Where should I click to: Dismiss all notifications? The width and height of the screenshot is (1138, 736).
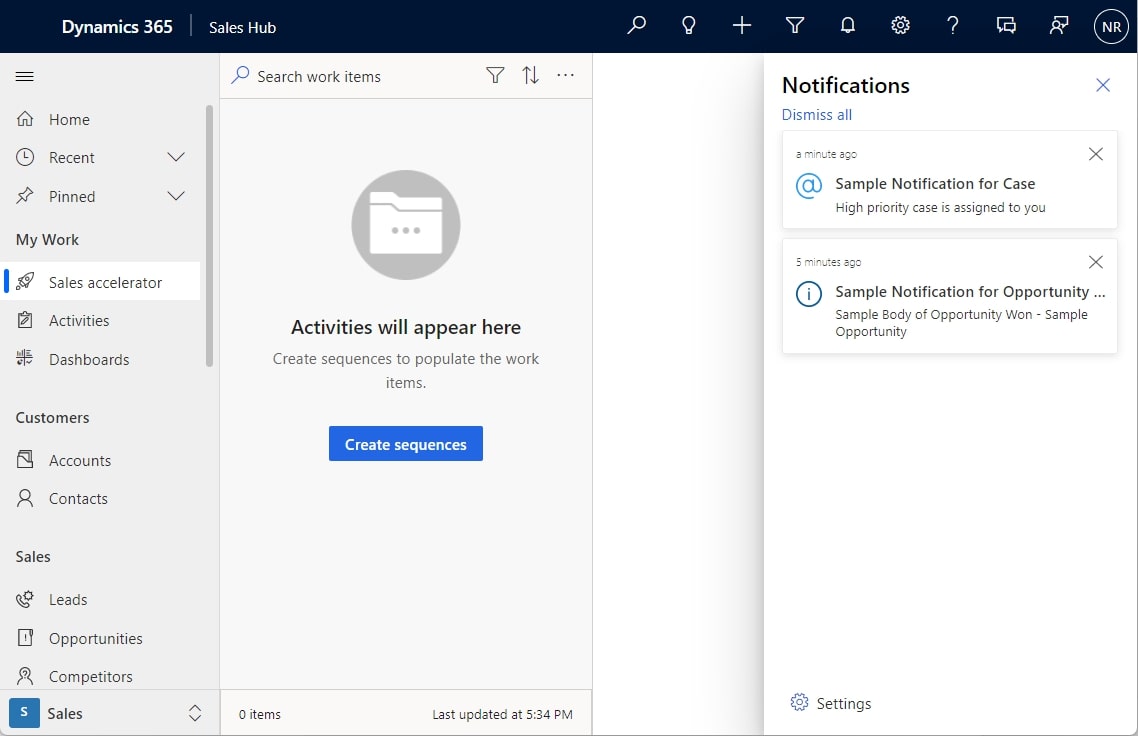click(x=816, y=114)
